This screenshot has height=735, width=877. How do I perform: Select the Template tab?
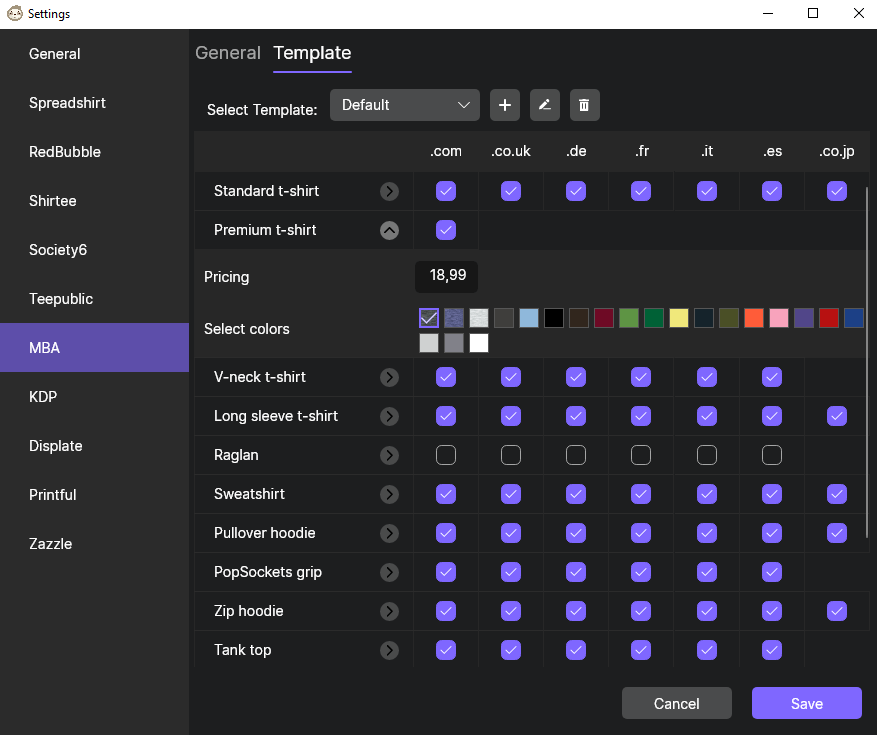[x=312, y=53]
